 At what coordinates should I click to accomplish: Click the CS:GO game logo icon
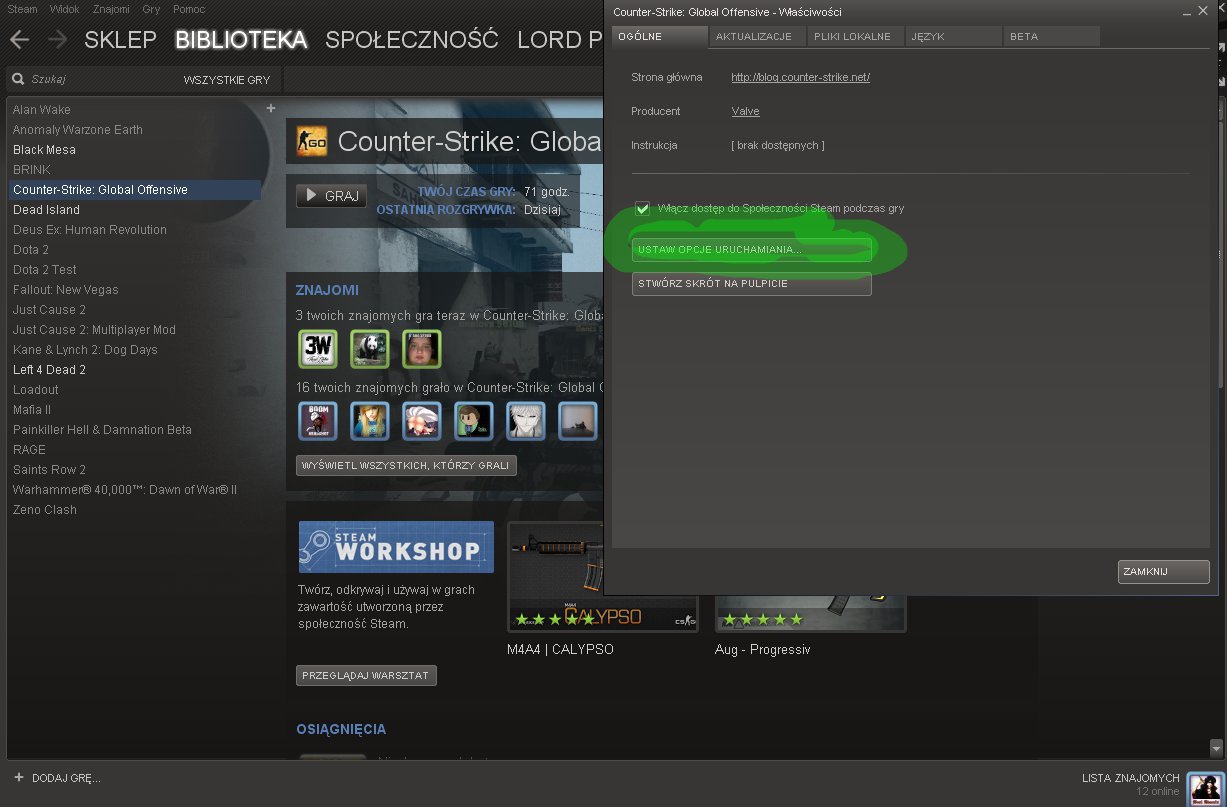coord(312,141)
